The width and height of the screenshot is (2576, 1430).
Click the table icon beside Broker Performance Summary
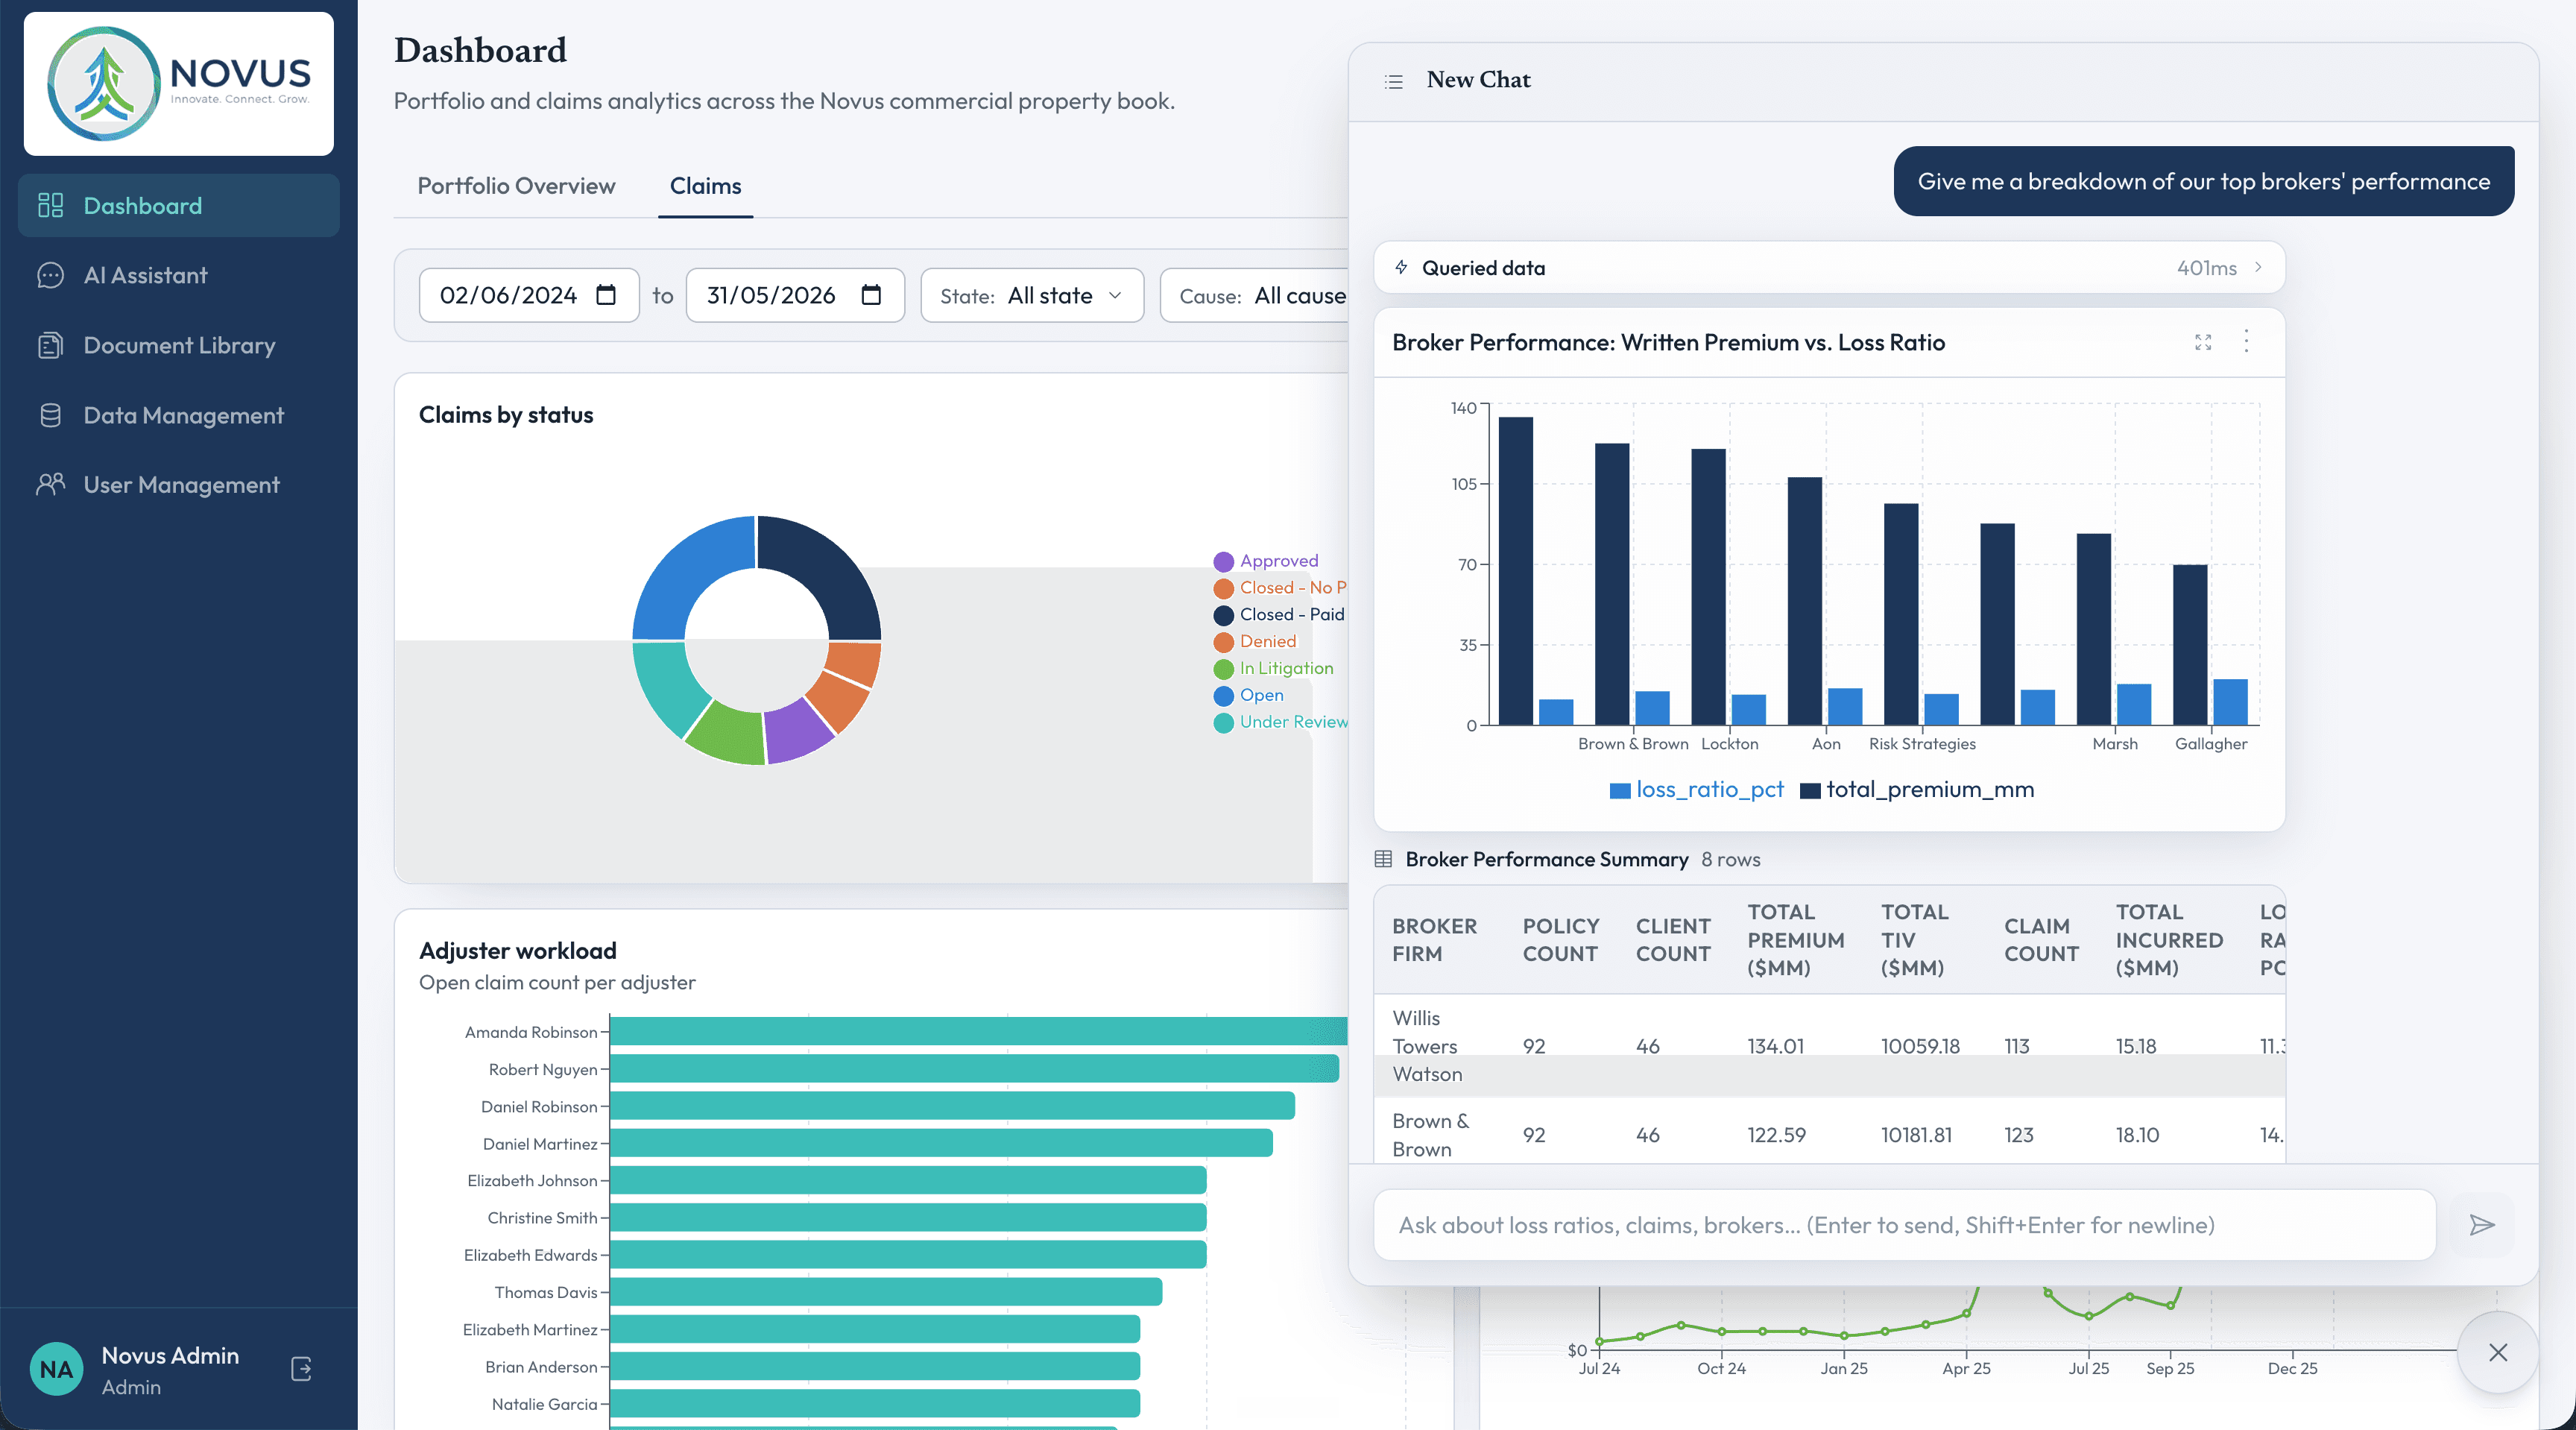(x=1383, y=859)
